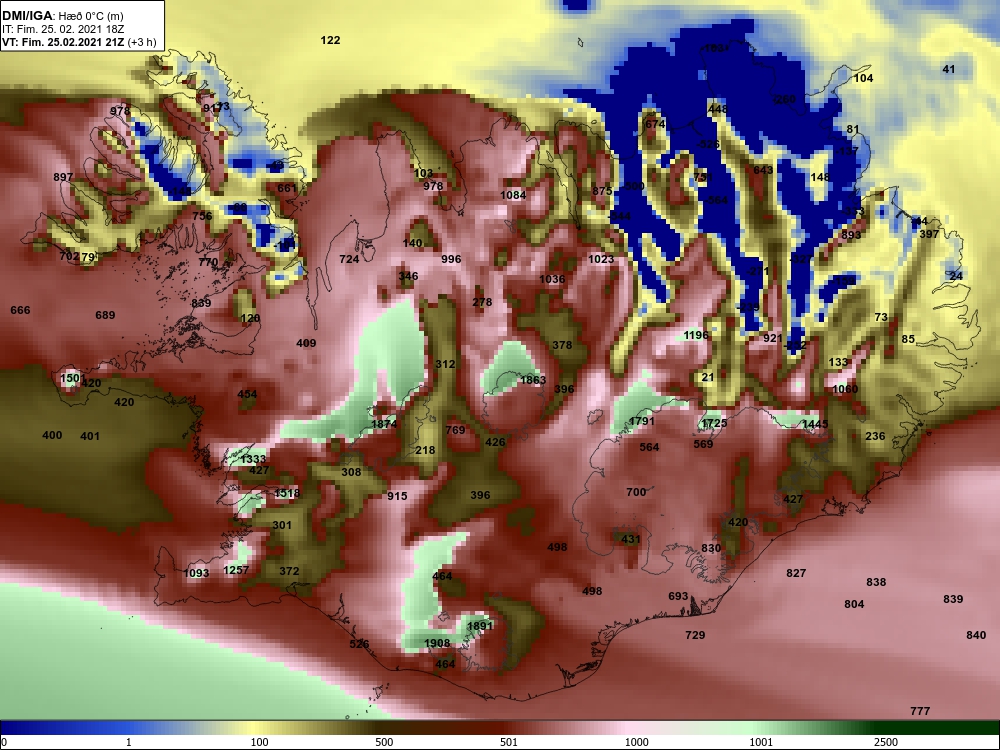
Task: Click the map value 312
Action: click(x=445, y=364)
